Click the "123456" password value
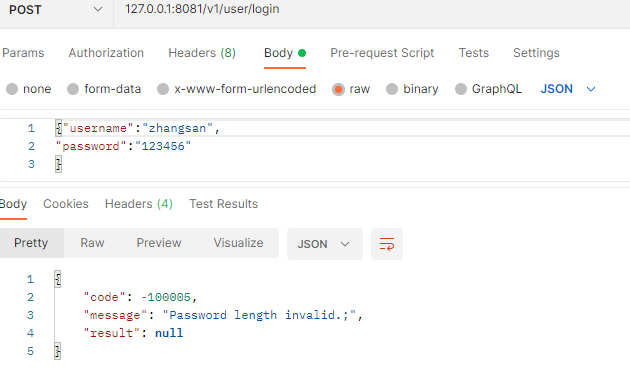The width and height of the screenshot is (630, 370). pos(163,146)
